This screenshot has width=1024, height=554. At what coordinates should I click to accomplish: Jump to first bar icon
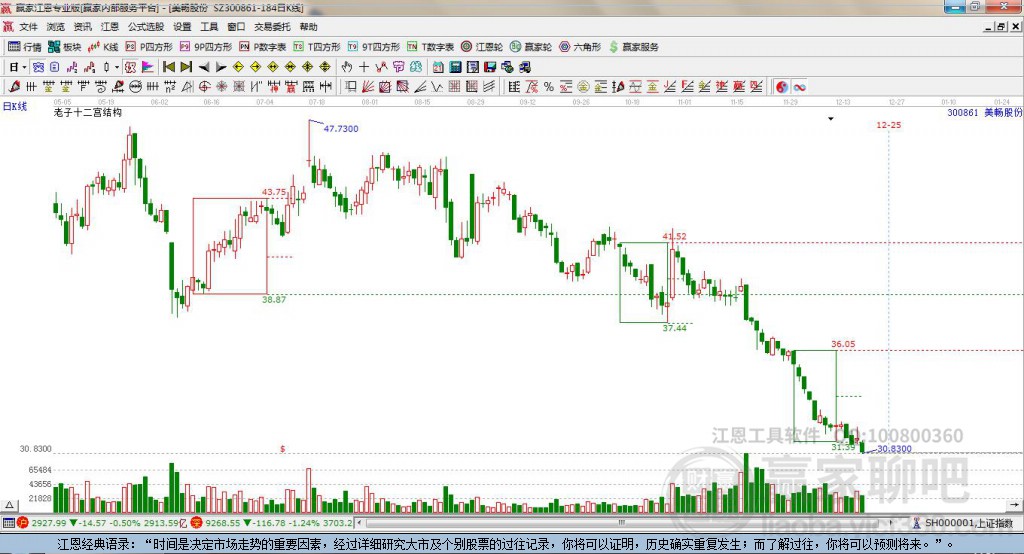(169, 67)
